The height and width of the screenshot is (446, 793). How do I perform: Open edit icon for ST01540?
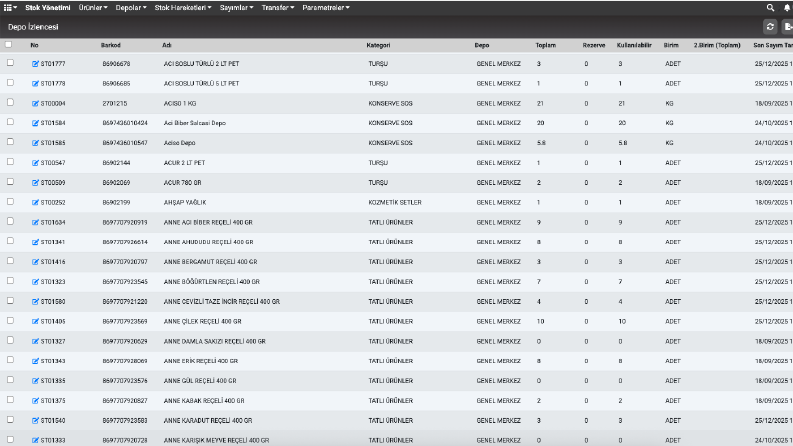coord(35,421)
